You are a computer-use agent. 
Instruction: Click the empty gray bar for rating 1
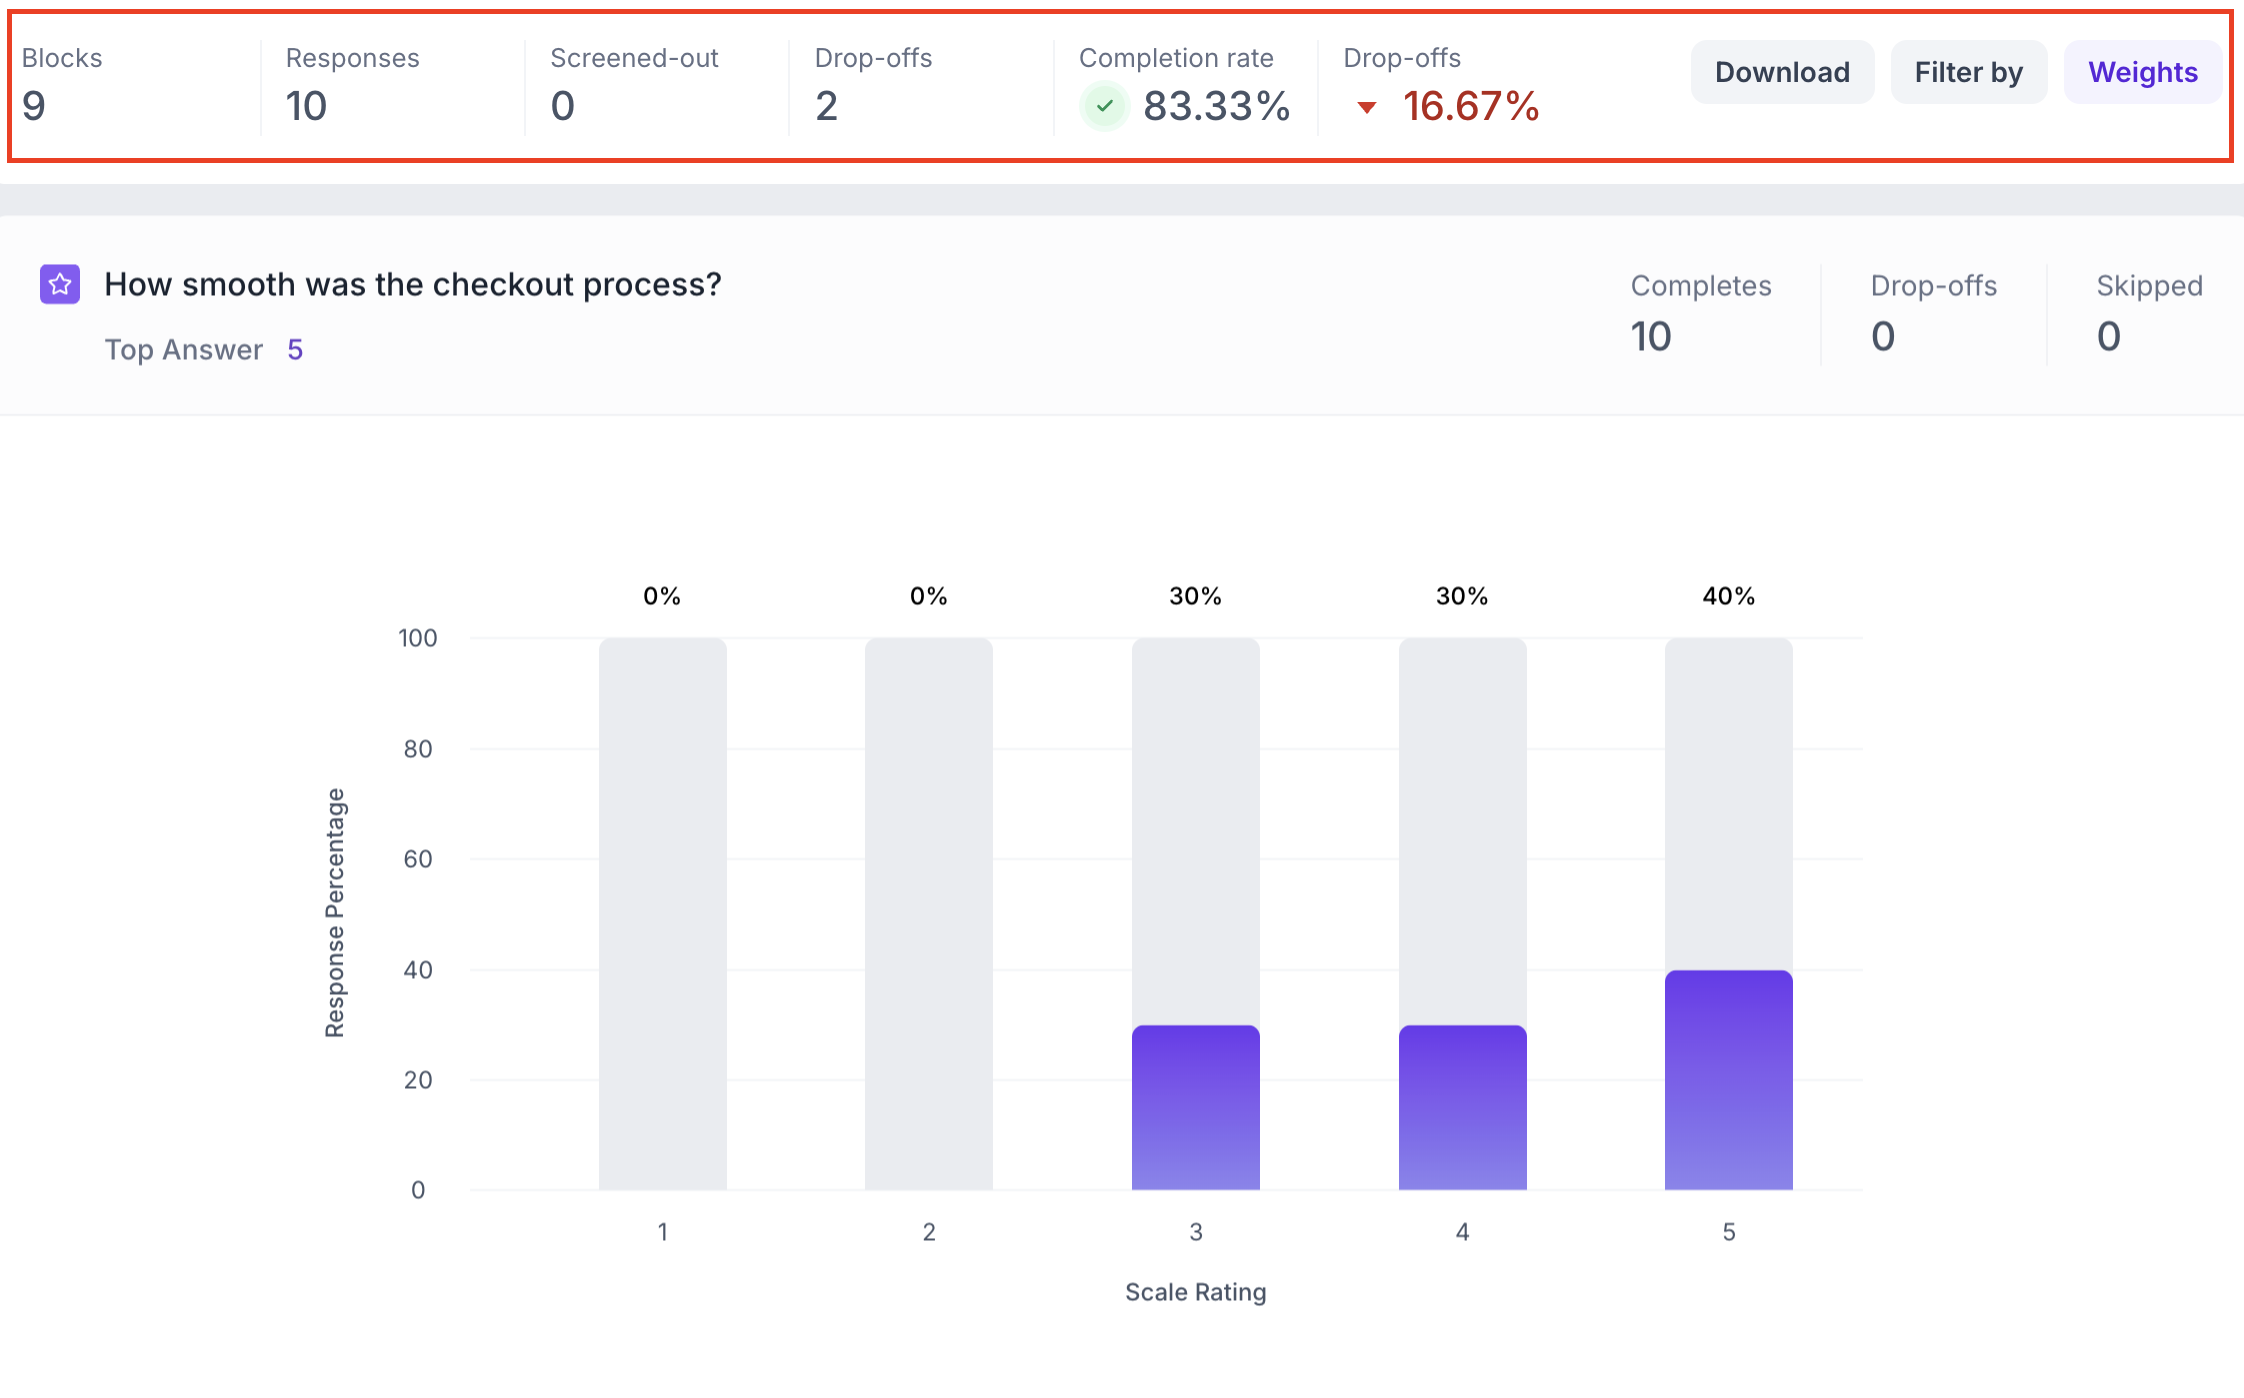662,912
